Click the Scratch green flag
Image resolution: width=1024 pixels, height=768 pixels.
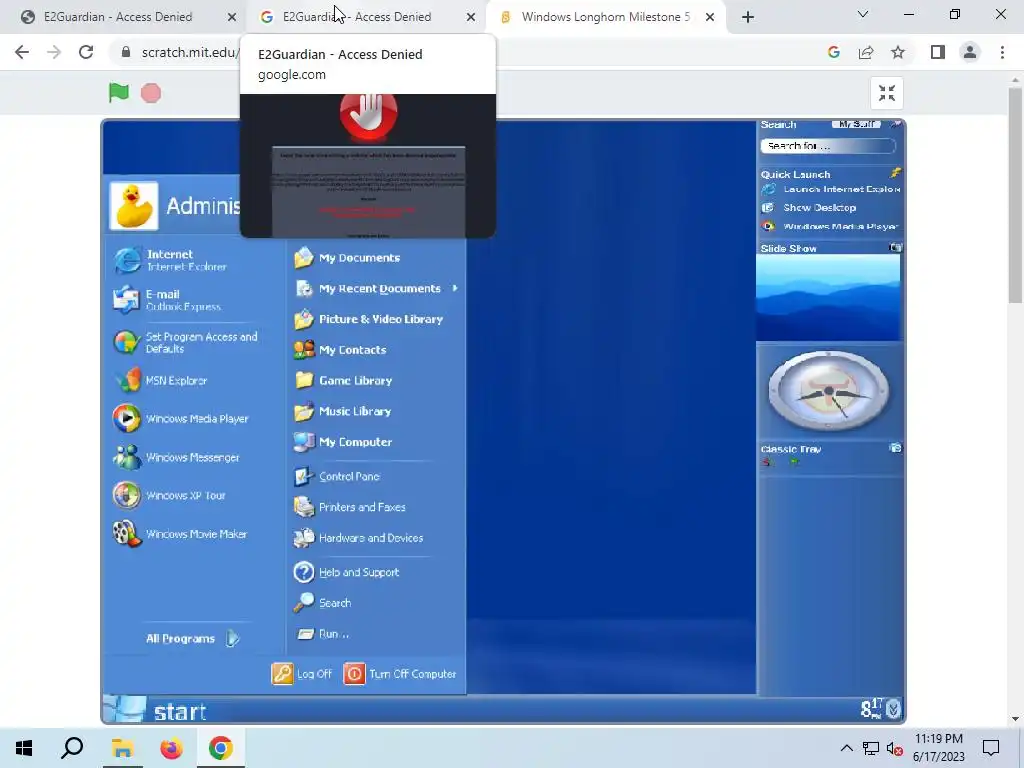pos(118,93)
